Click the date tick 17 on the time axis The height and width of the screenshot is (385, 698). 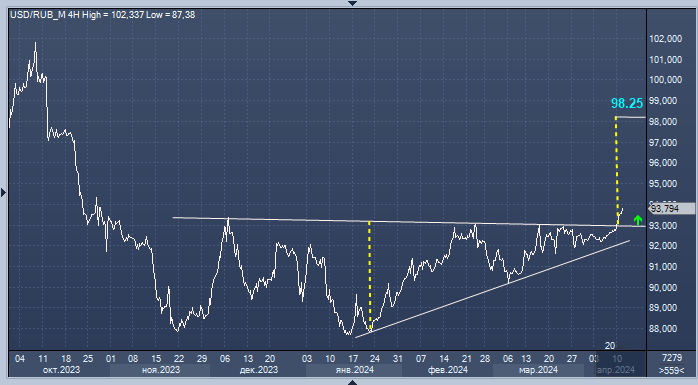click(x=353, y=359)
